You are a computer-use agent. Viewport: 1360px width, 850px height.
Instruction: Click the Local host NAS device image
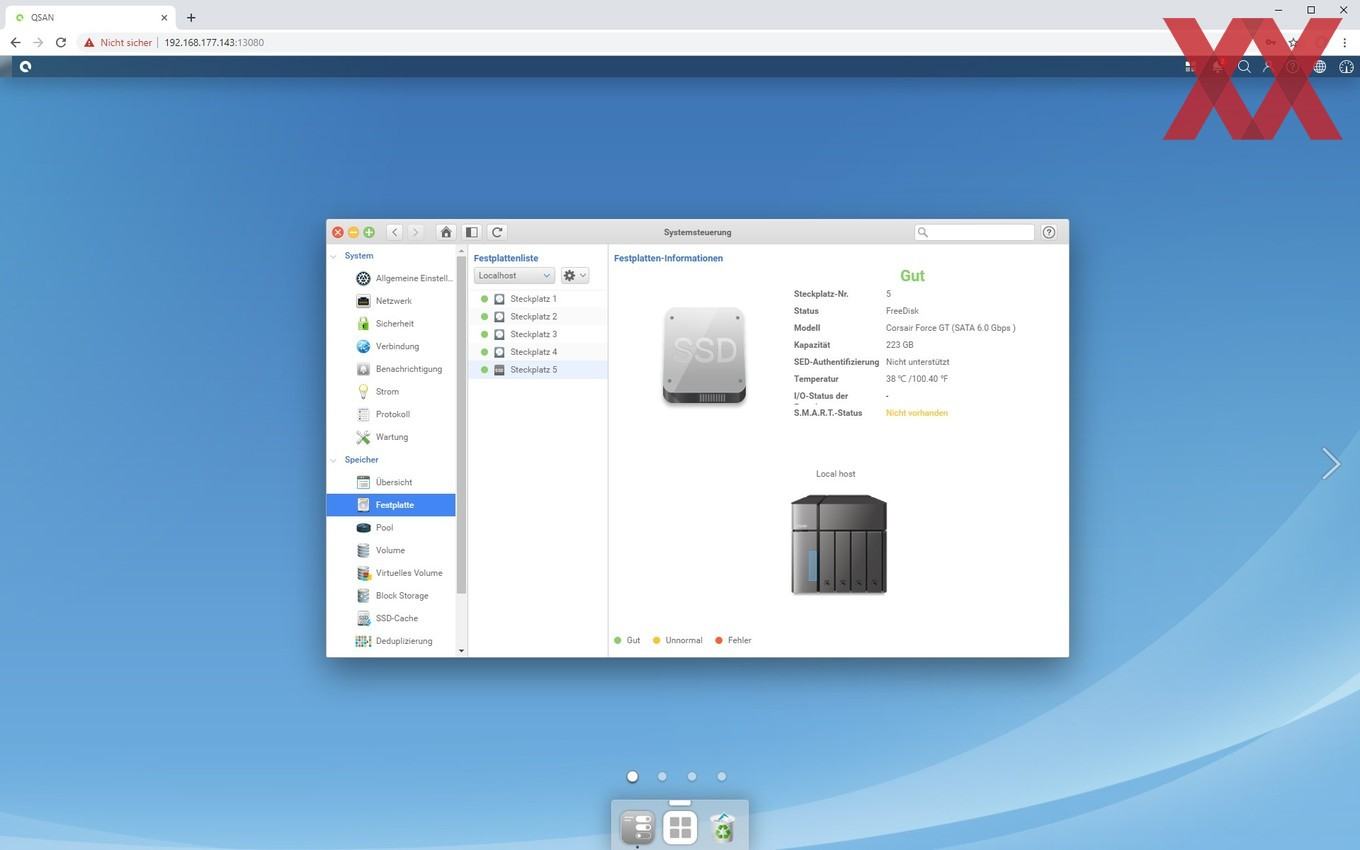point(839,544)
